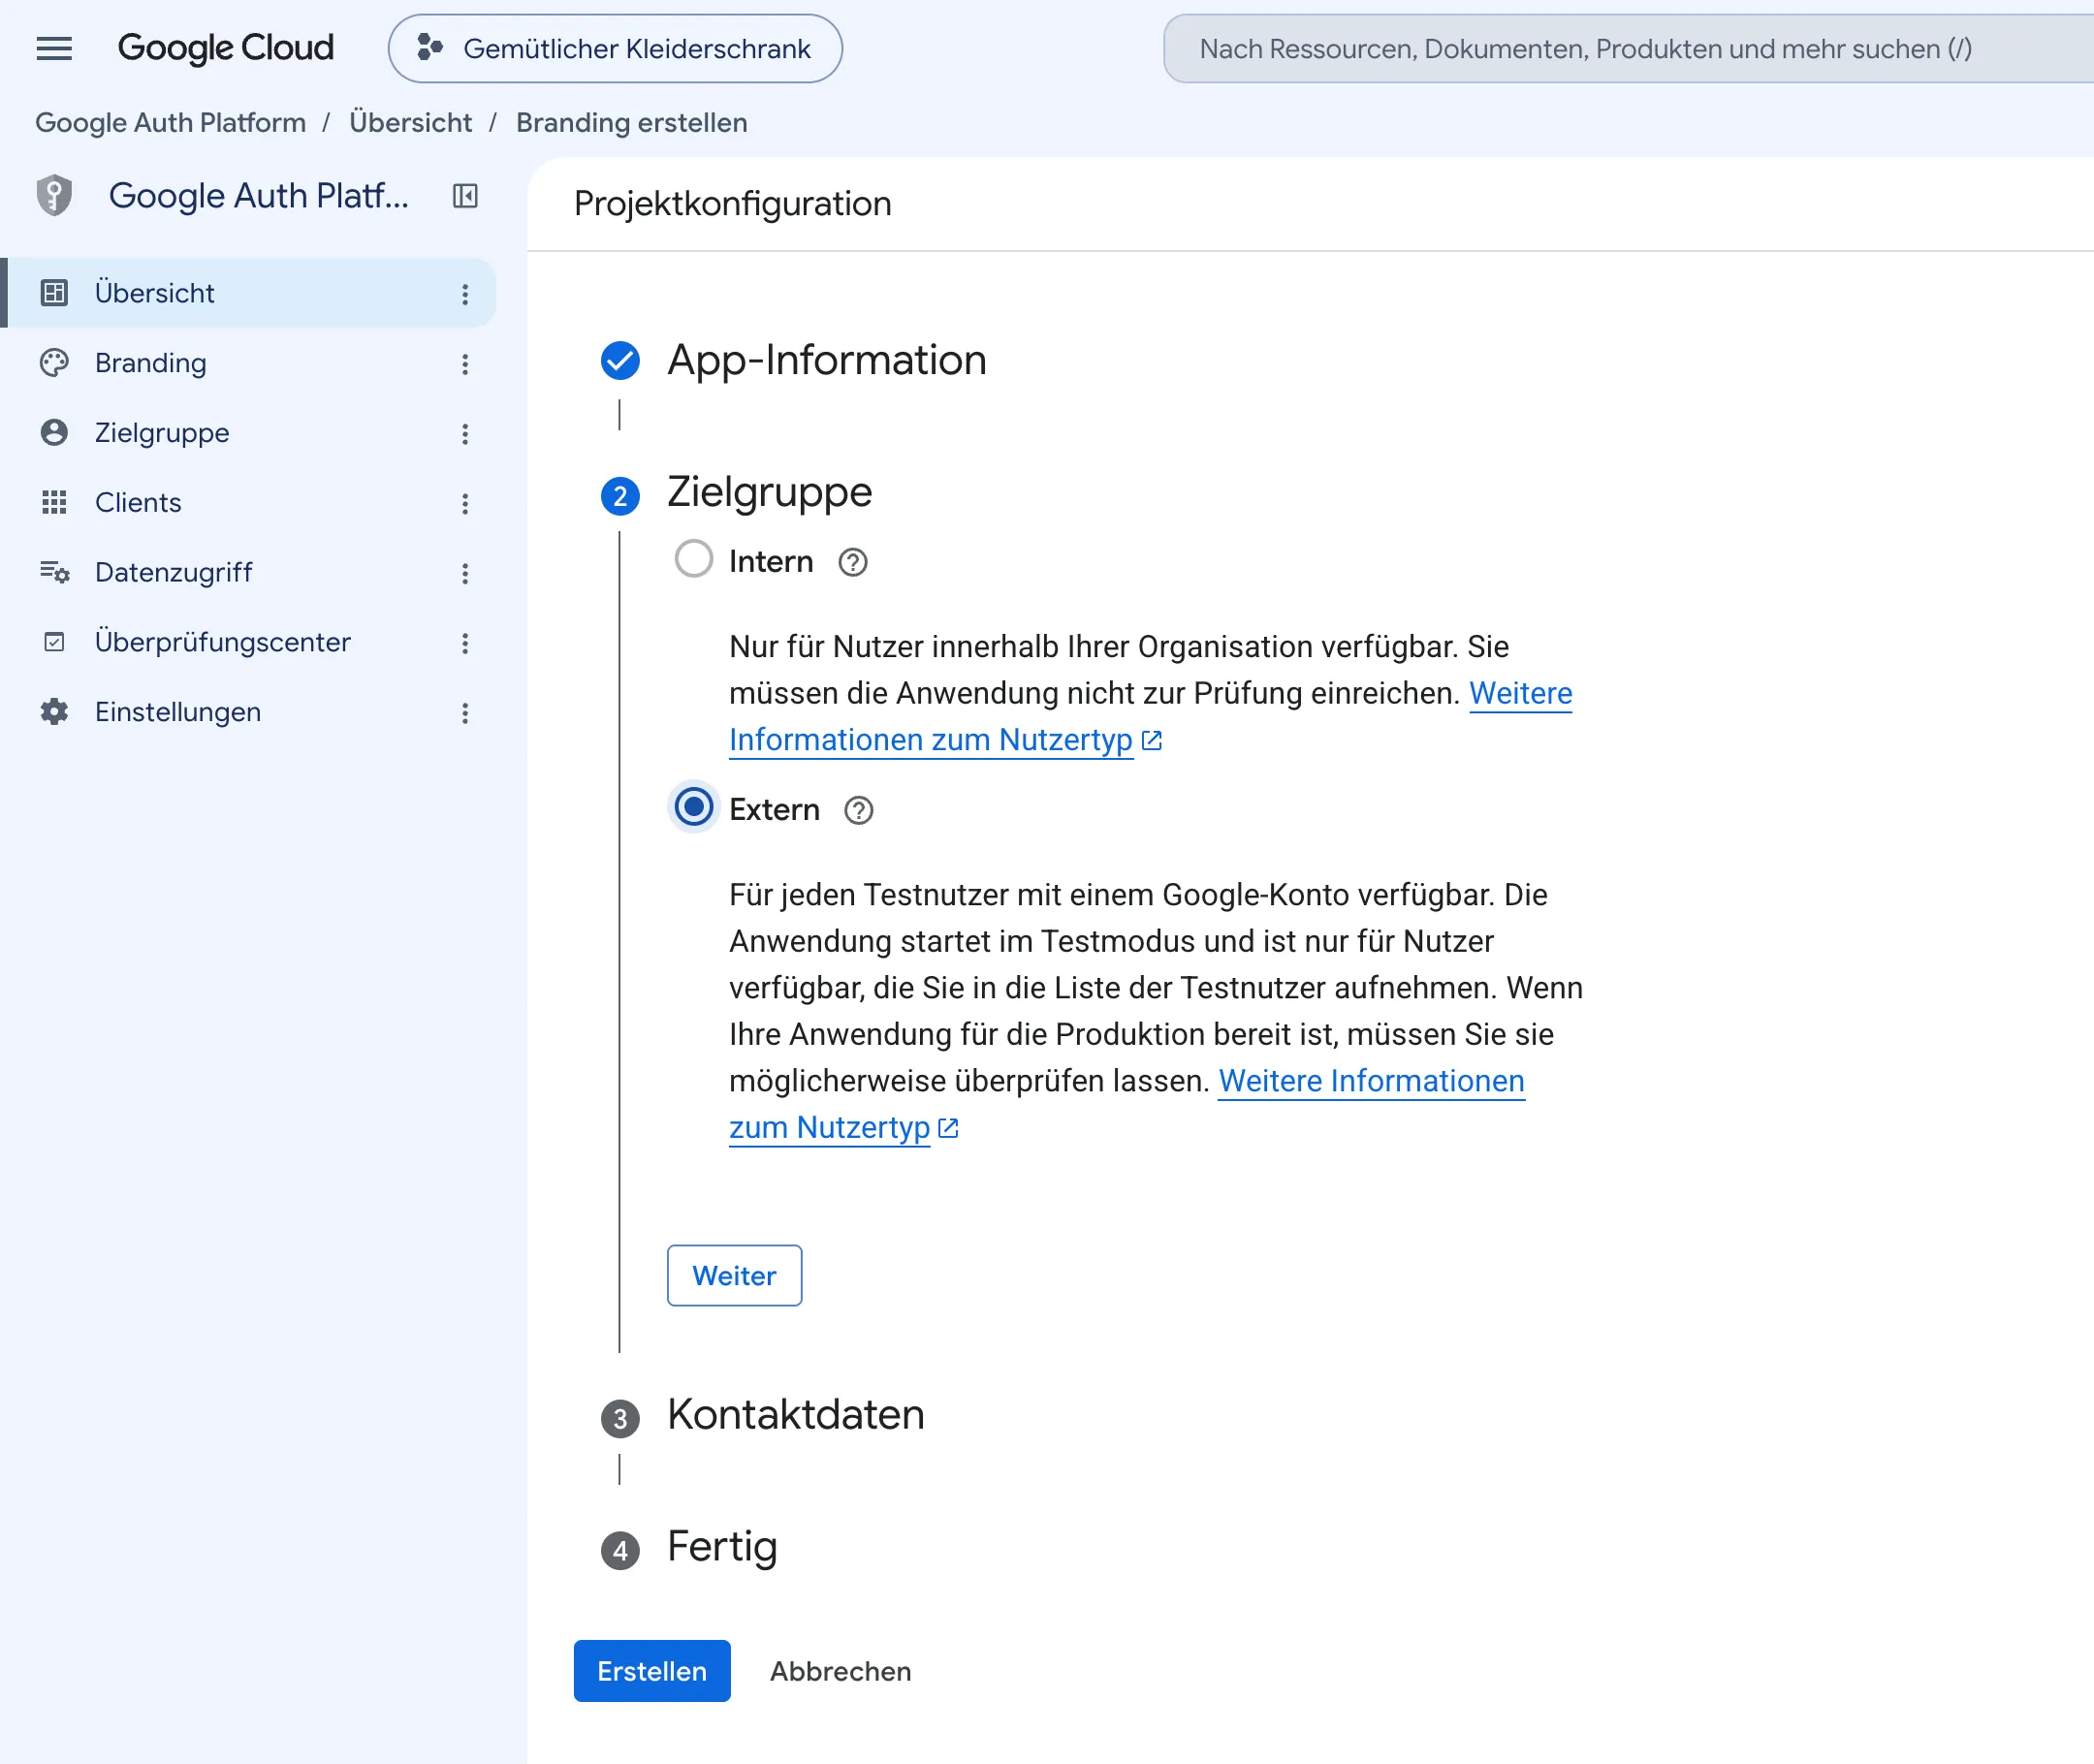
Task: Click the Einstellungen gear icon
Action: [x=54, y=712]
